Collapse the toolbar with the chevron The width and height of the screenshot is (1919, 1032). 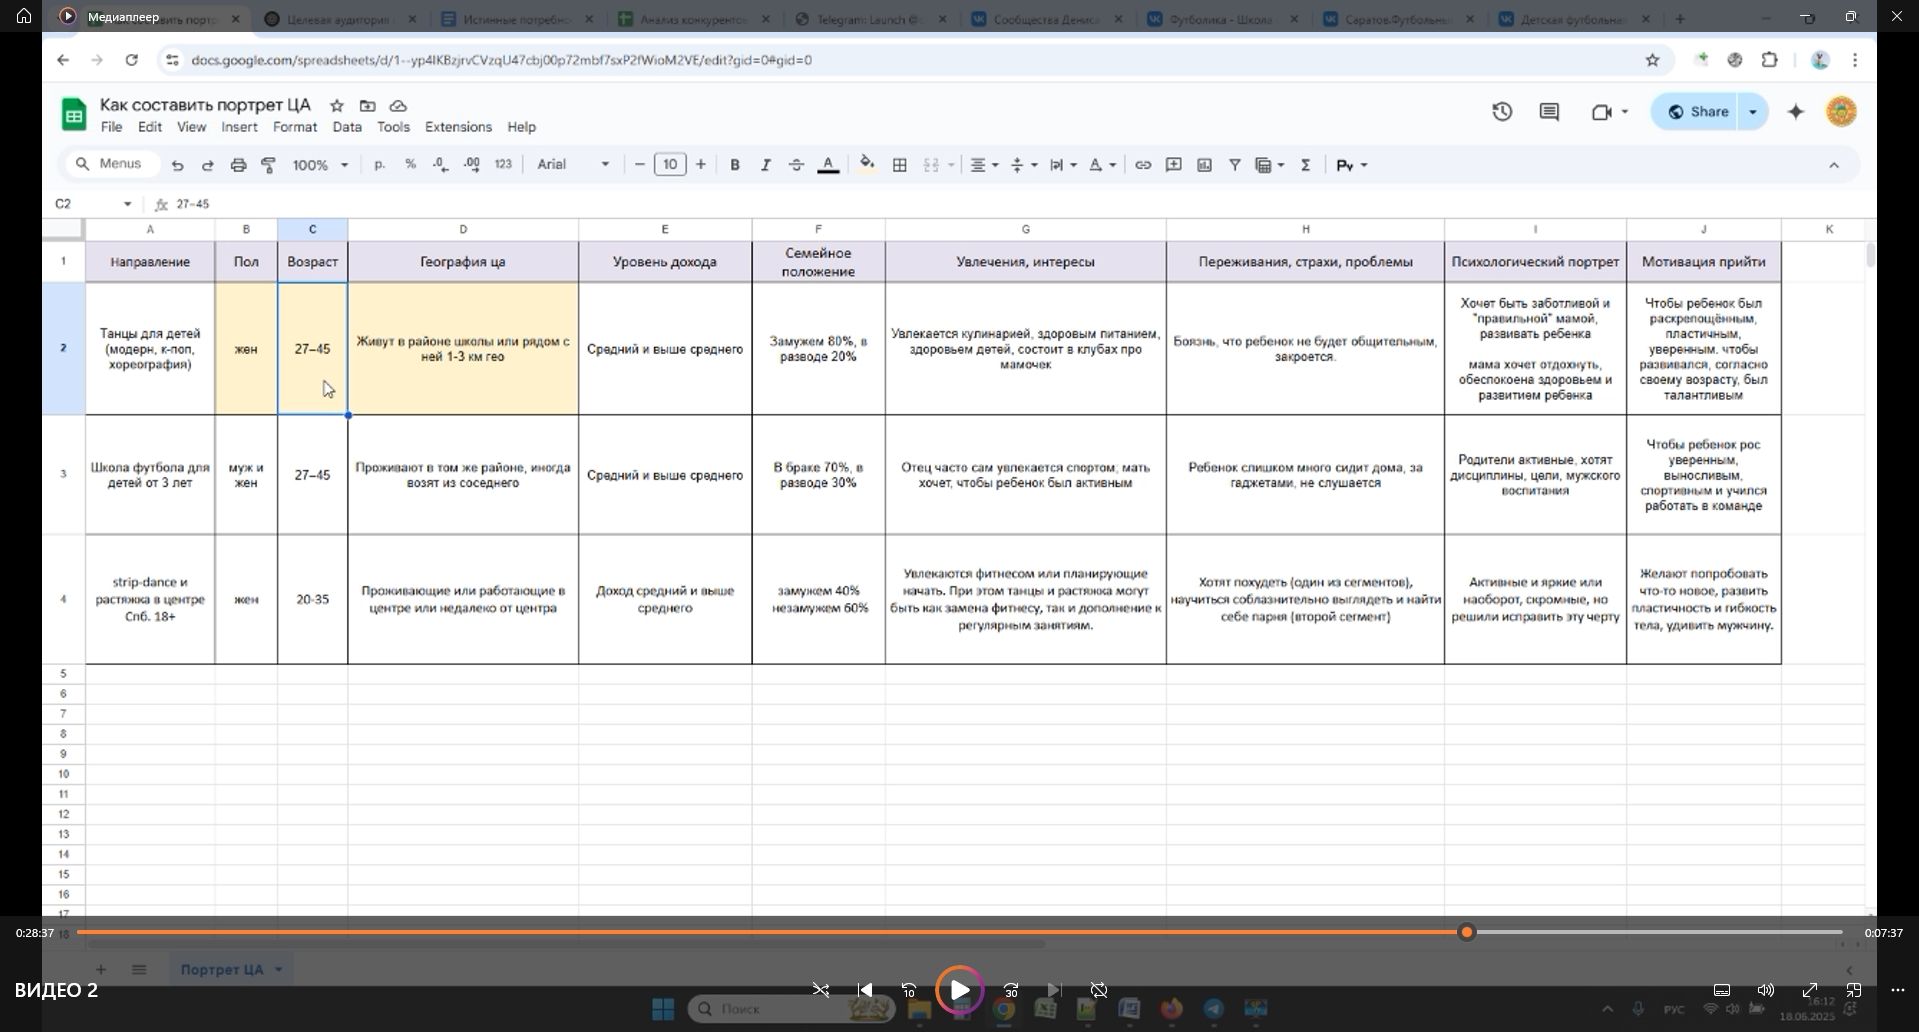[1834, 165]
